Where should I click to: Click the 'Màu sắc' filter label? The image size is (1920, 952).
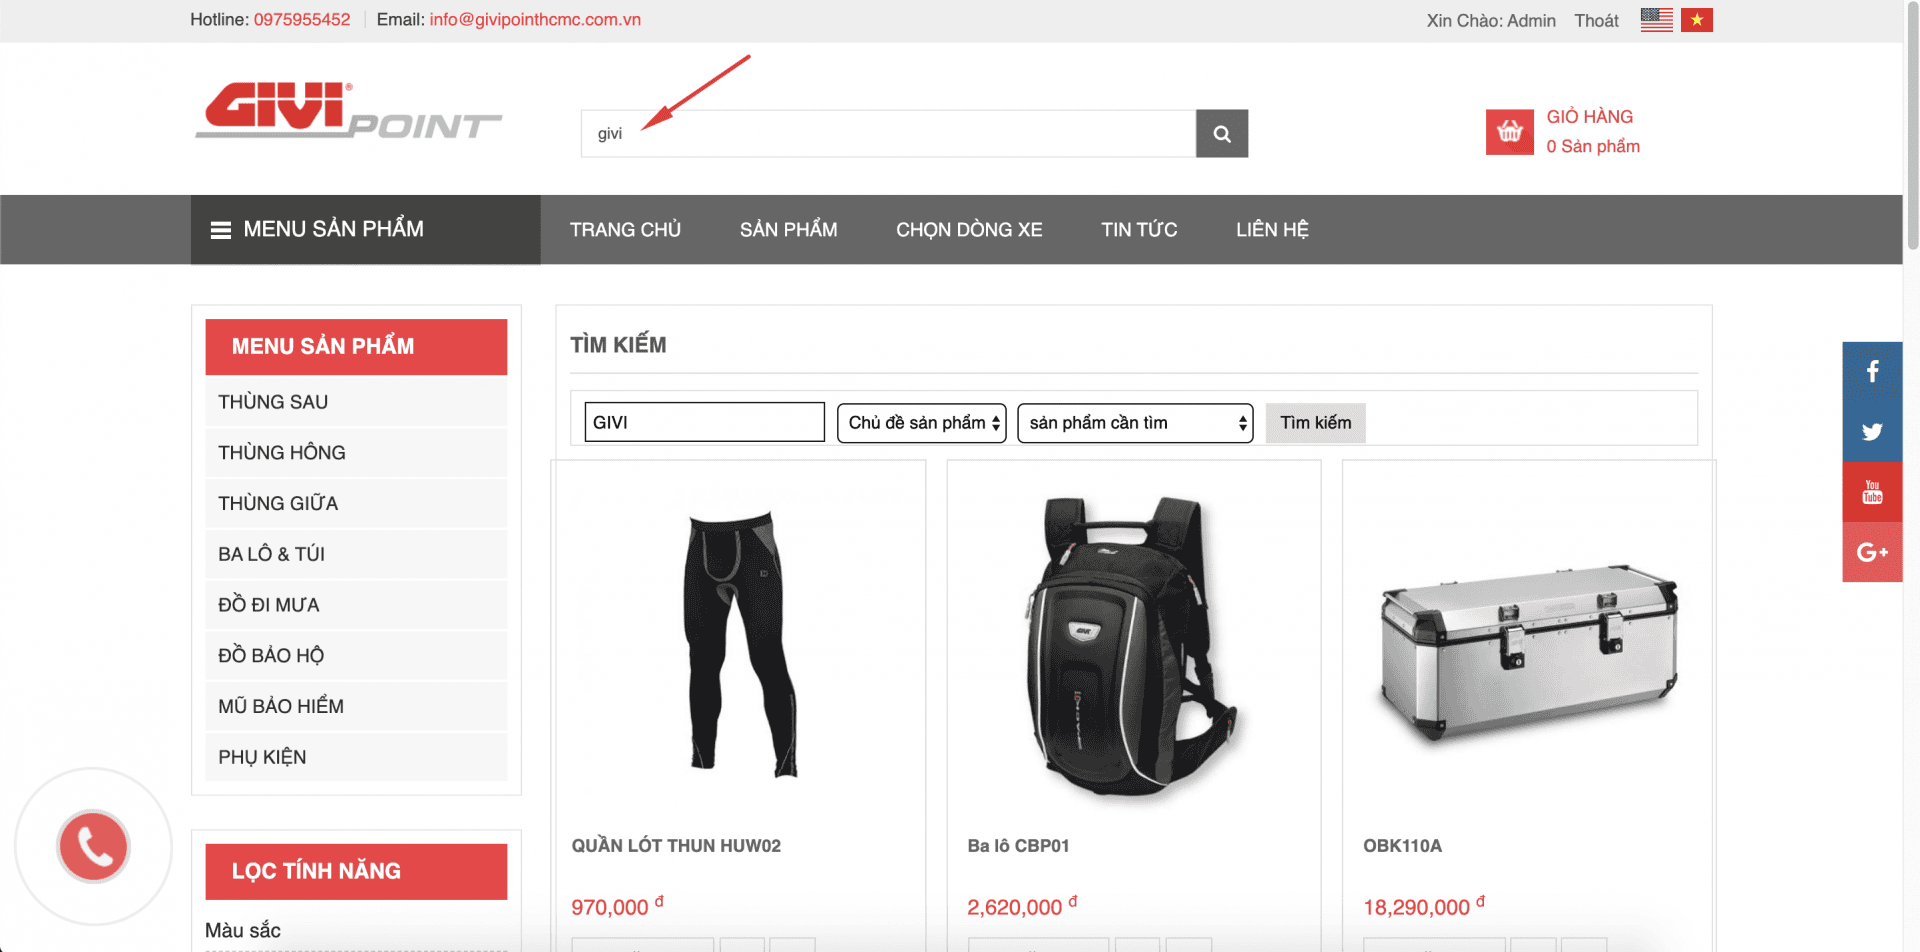243,930
